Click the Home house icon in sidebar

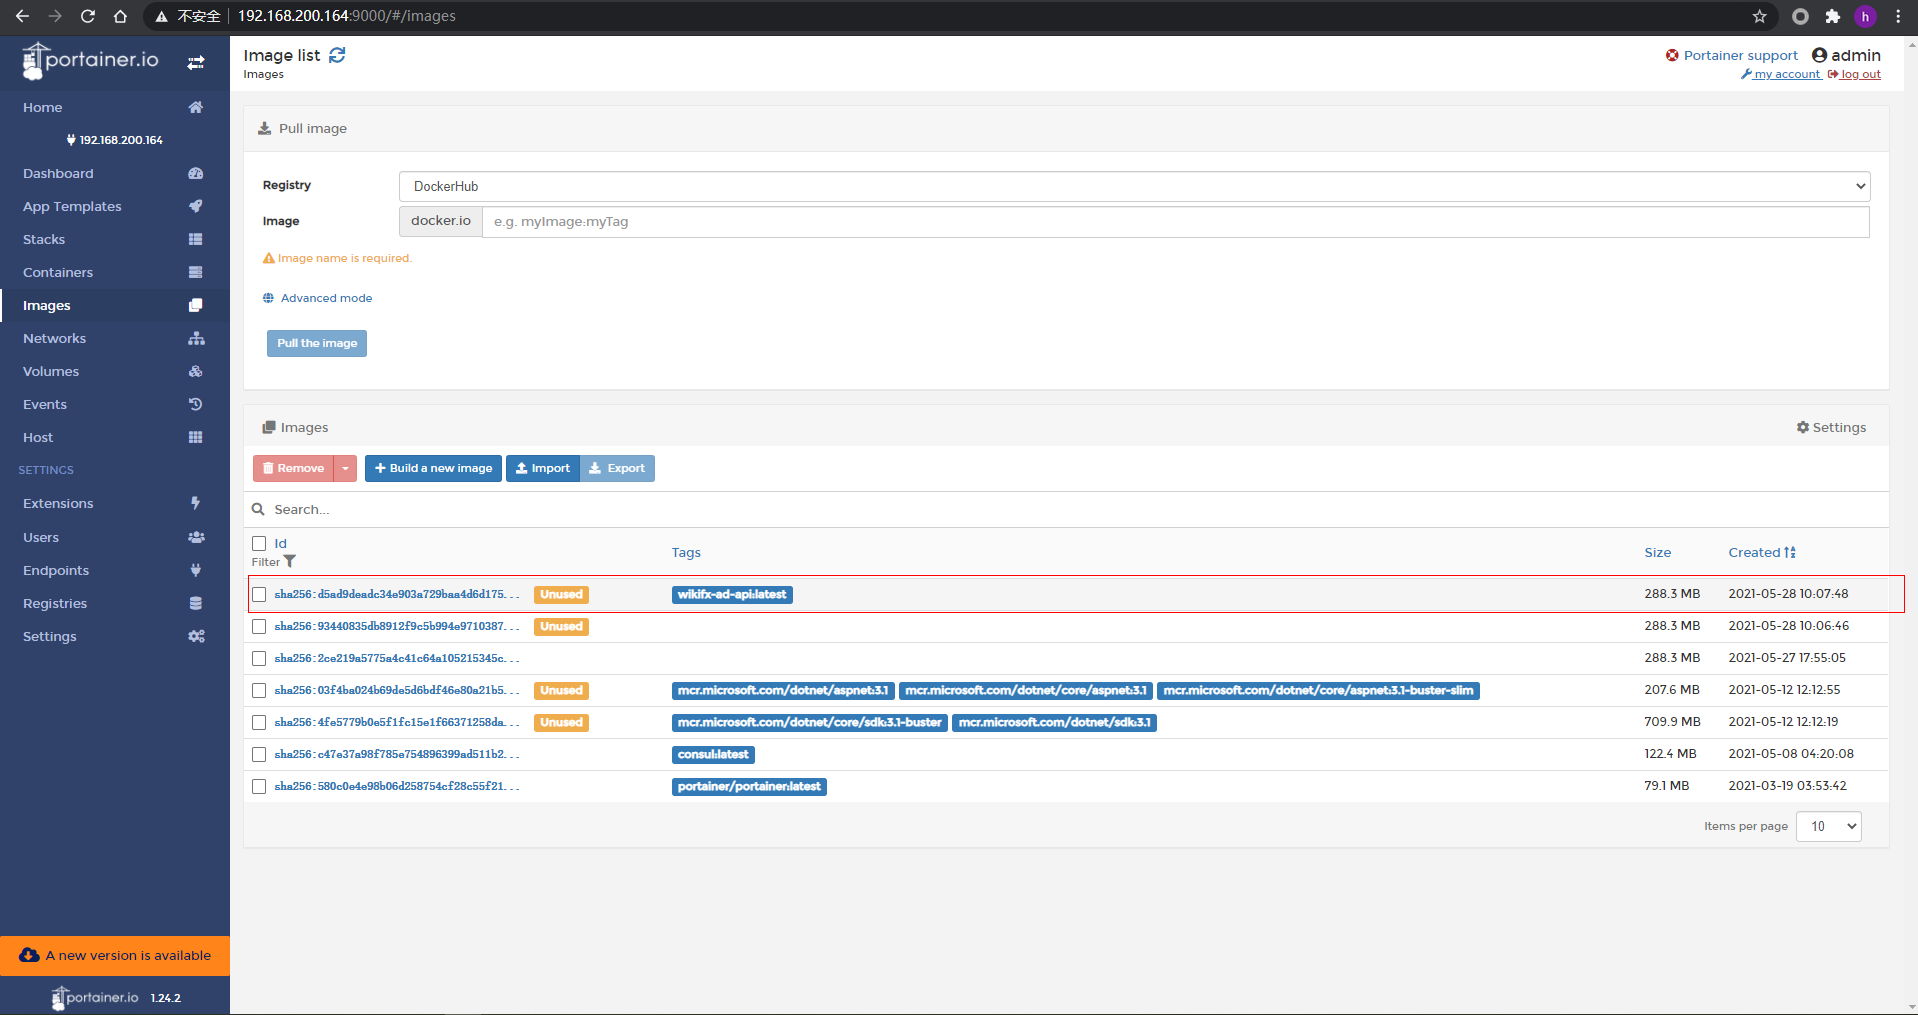click(x=196, y=107)
